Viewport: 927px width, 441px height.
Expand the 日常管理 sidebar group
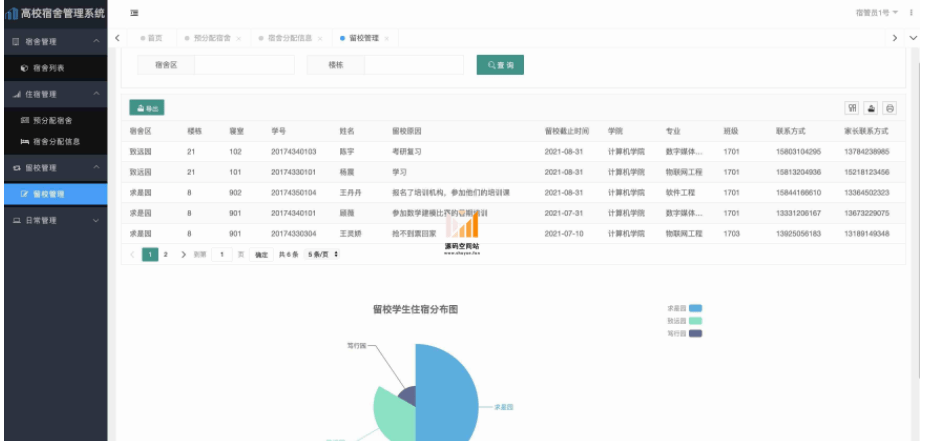(x=56, y=220)
